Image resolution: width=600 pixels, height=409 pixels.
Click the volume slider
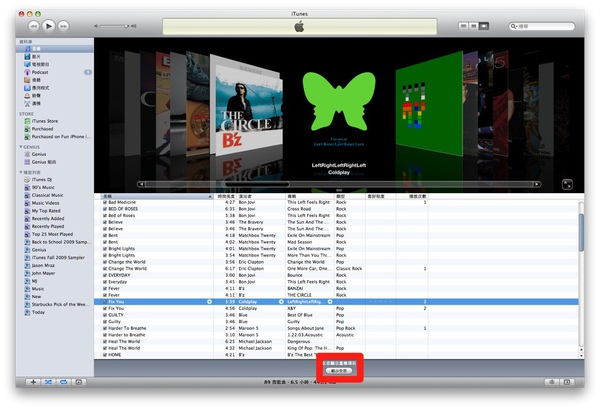(113, 26)
